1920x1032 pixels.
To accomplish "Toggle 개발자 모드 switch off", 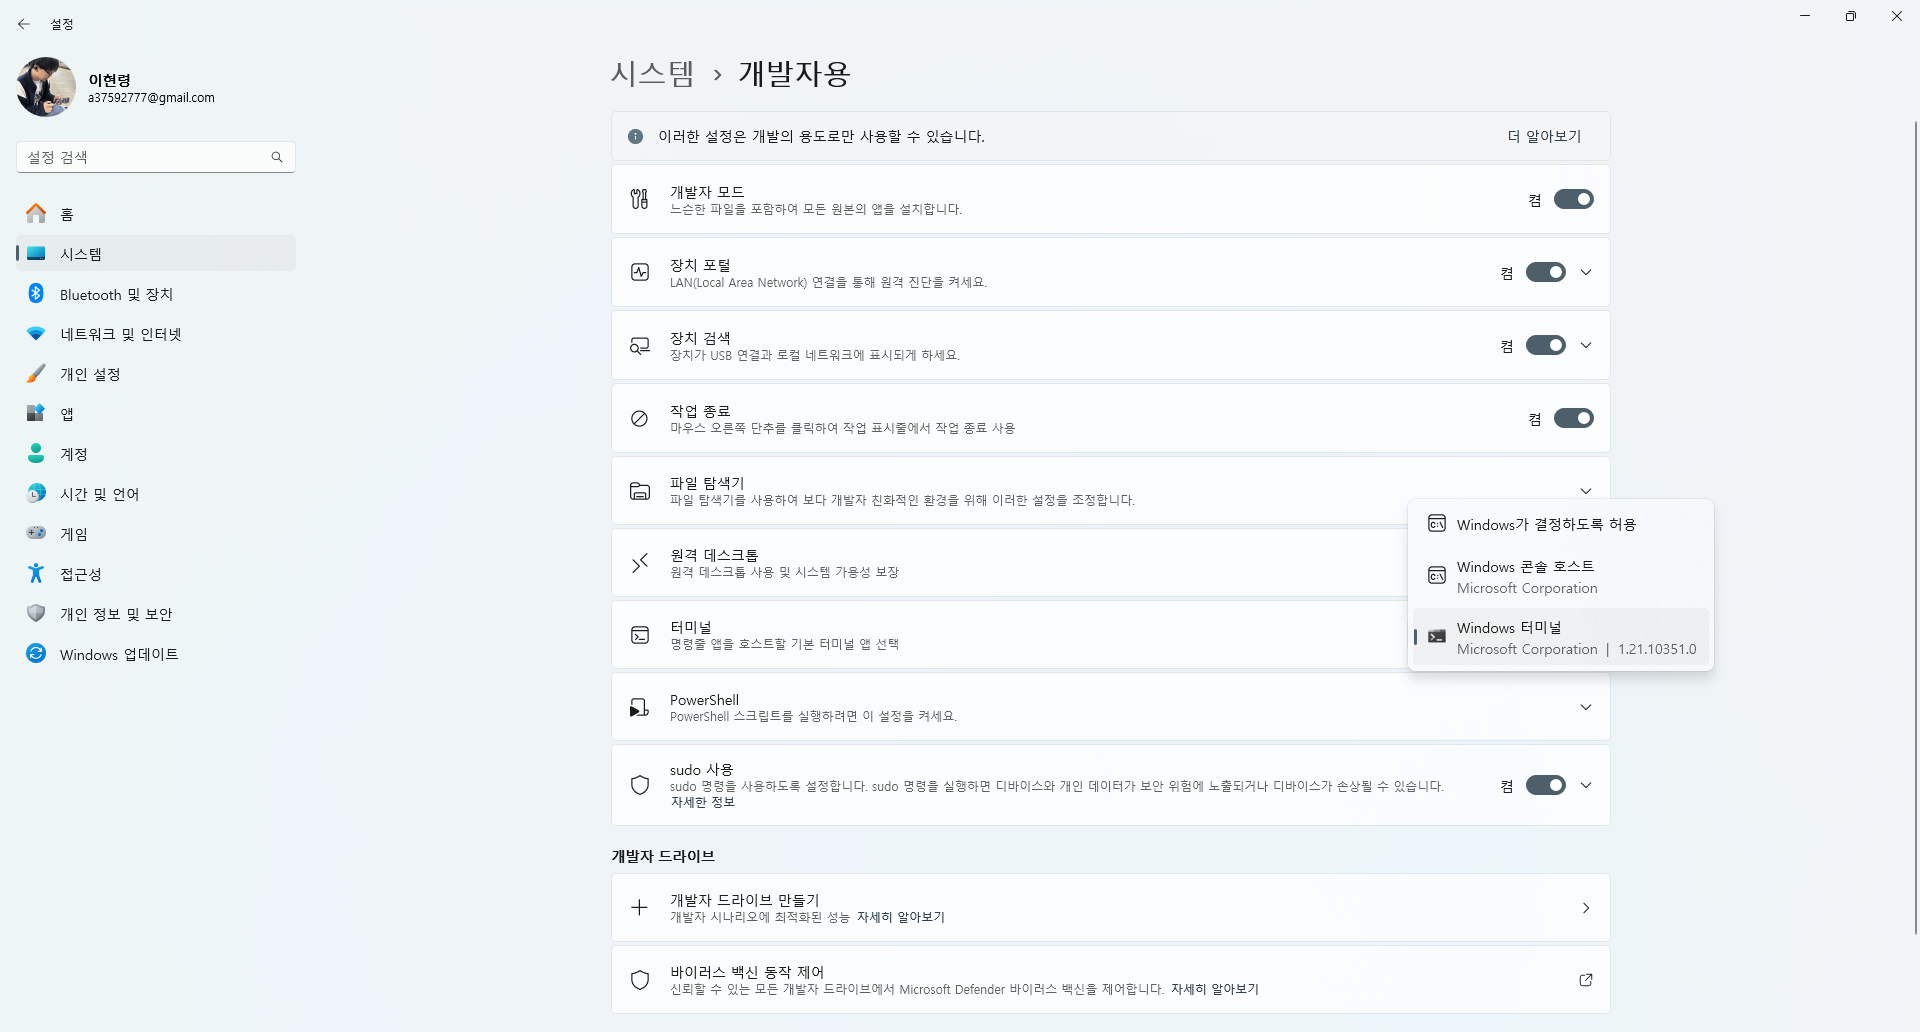I will pos(1573,199).
